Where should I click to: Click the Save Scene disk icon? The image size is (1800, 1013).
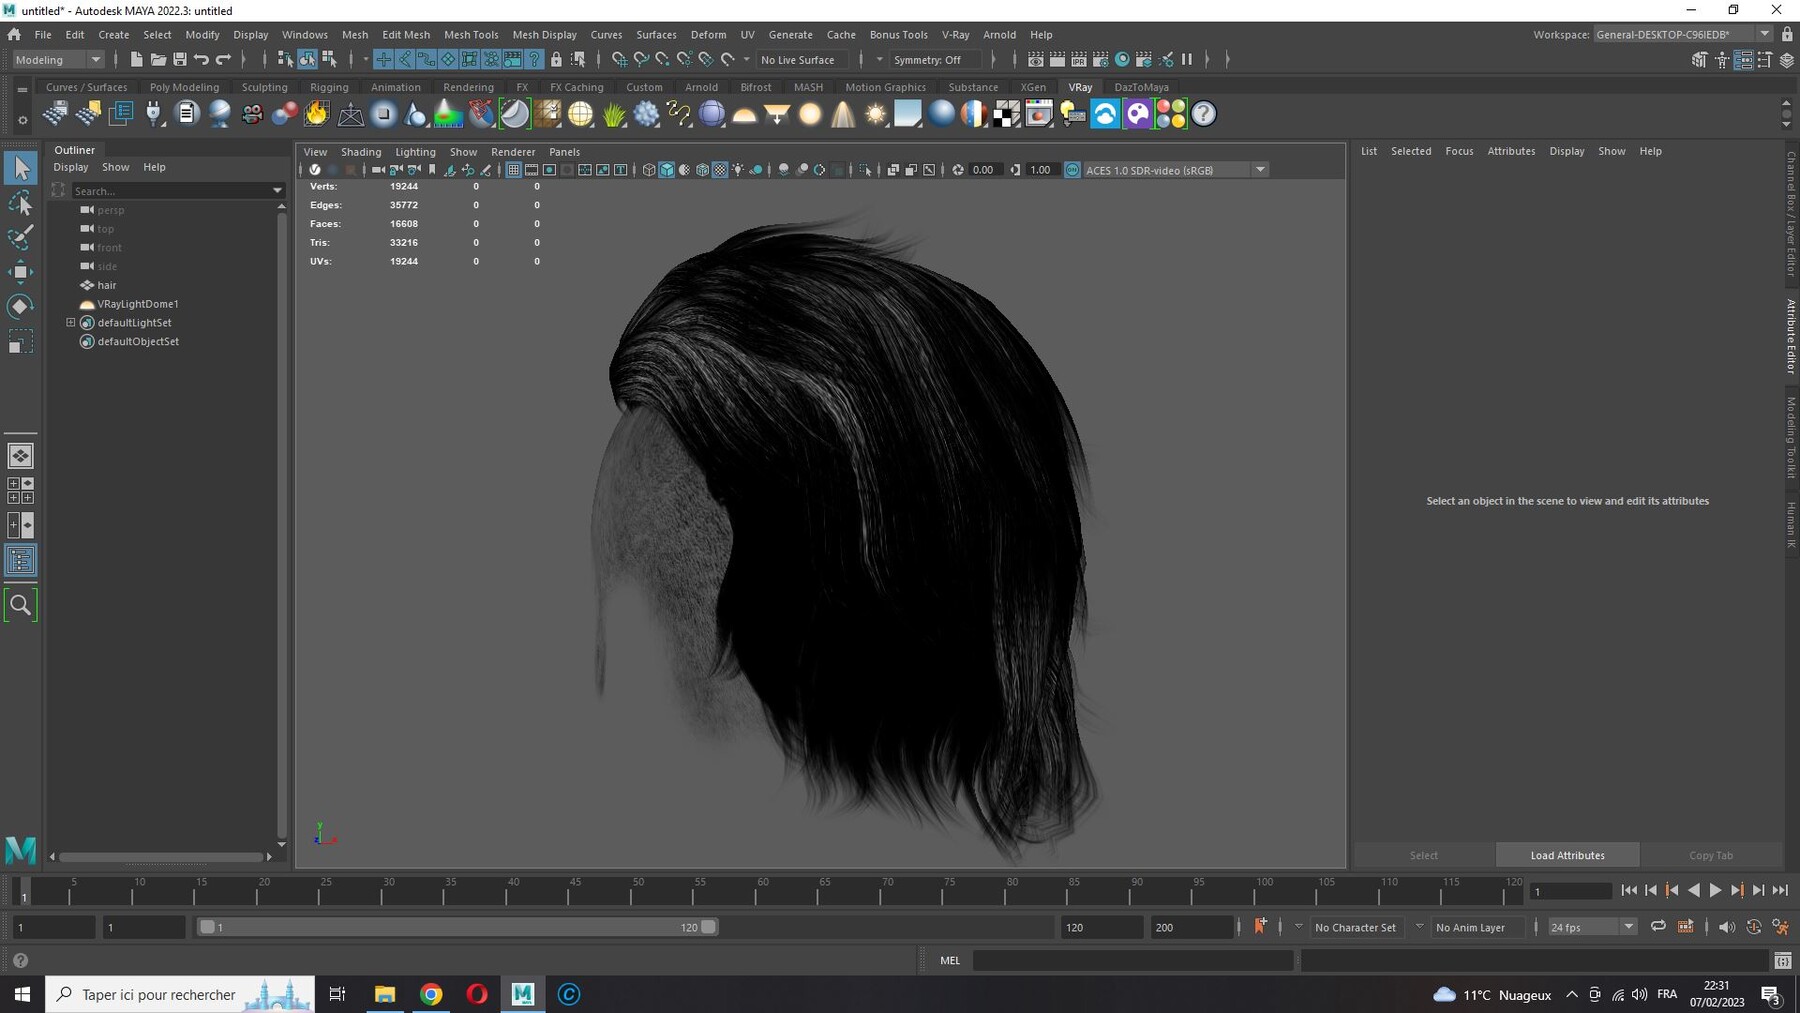click(x=180, y=60)
